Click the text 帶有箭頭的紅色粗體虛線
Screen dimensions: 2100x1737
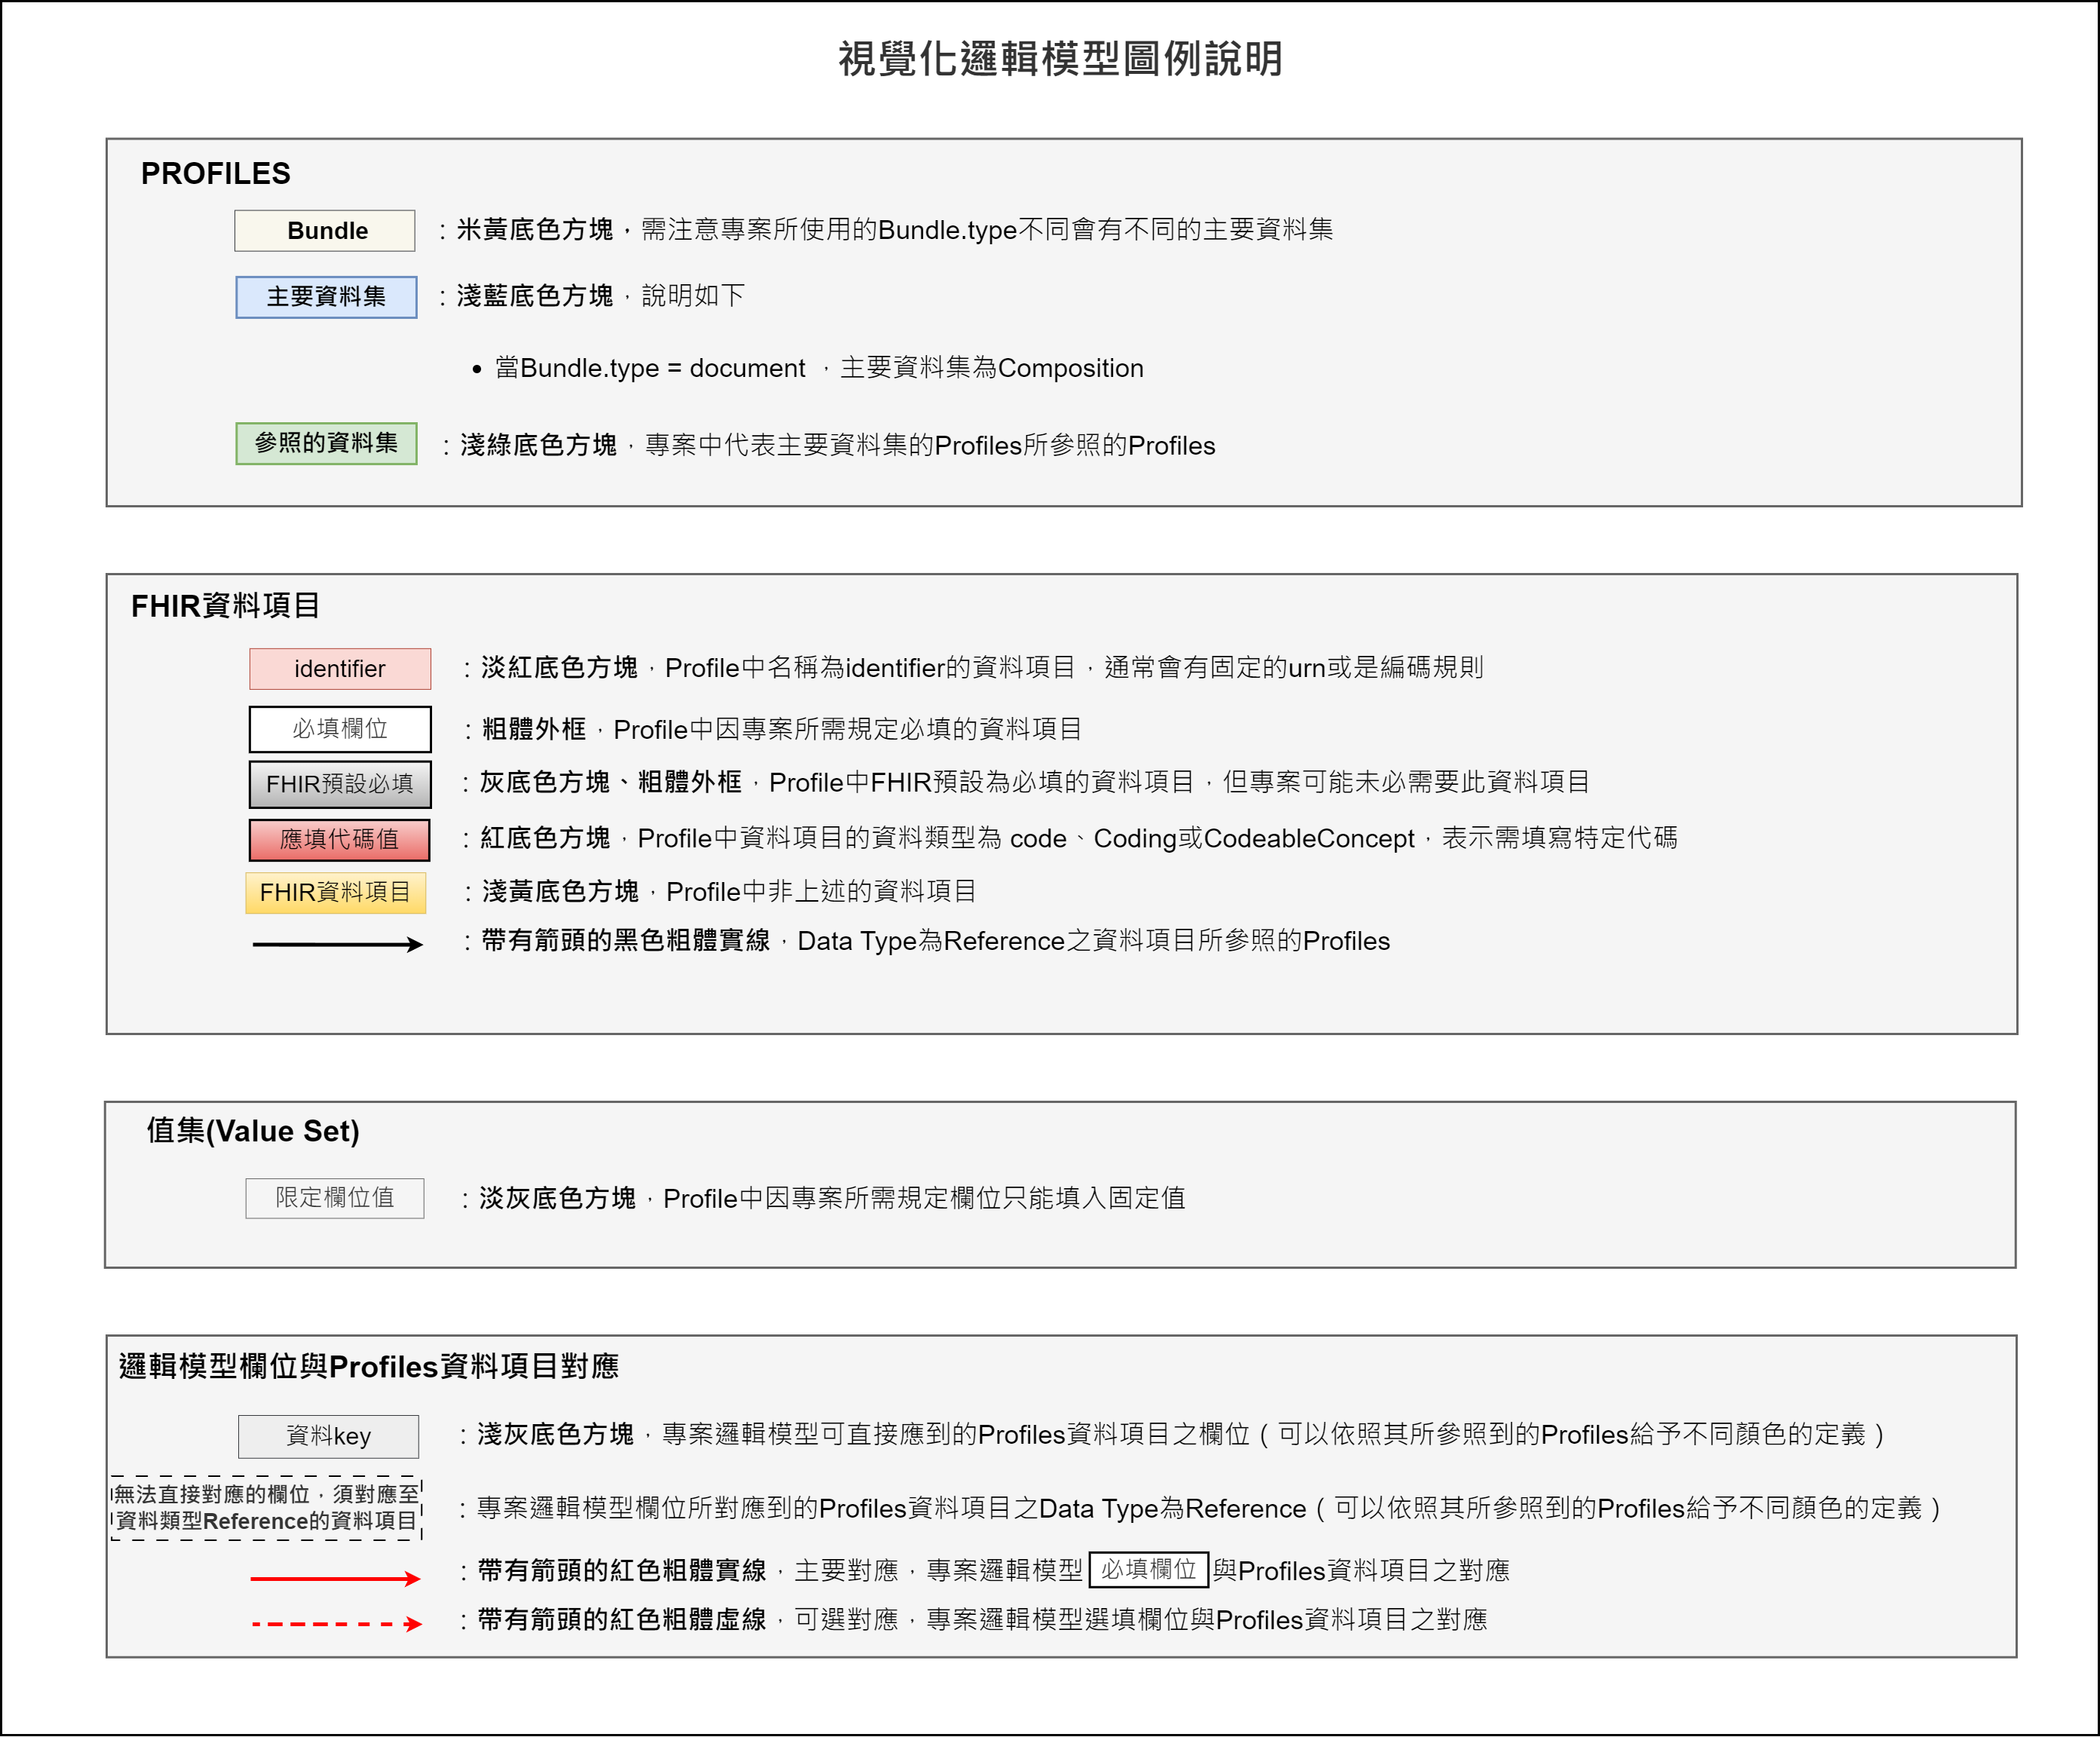[622, 1620]
